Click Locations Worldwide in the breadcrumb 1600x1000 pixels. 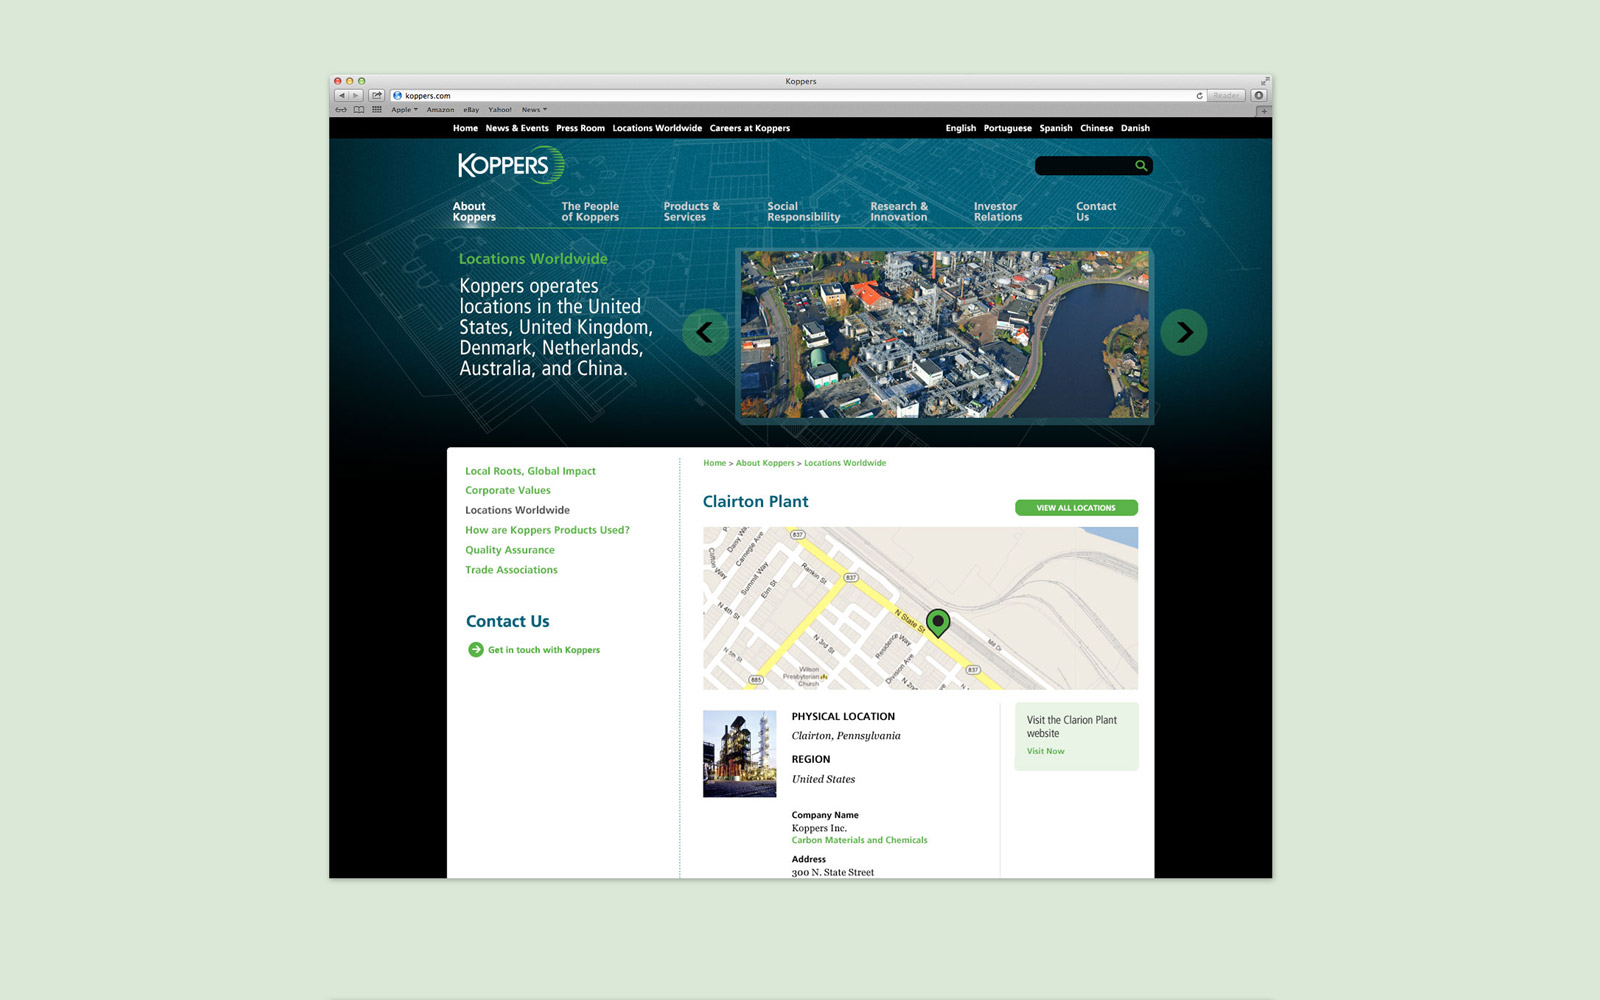pos(845,463)
